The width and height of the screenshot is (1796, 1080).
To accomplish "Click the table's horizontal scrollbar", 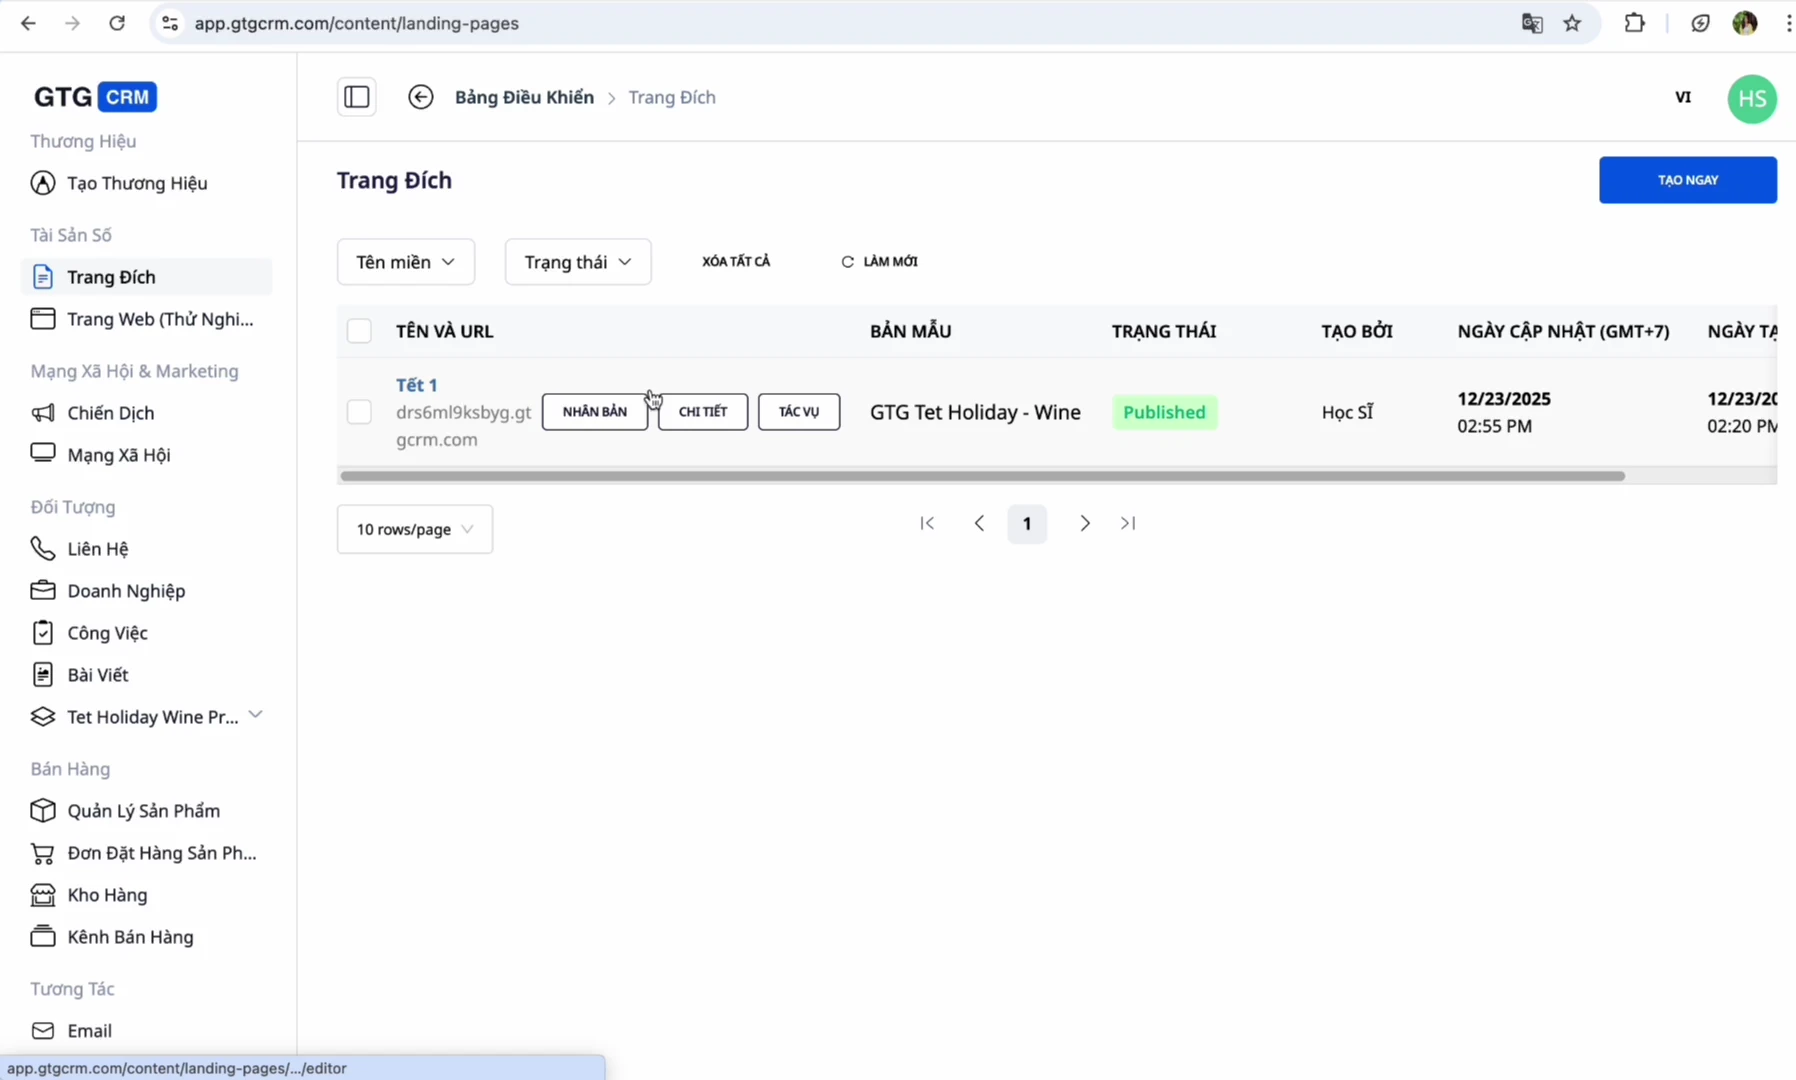I will [x=982, y=476].
